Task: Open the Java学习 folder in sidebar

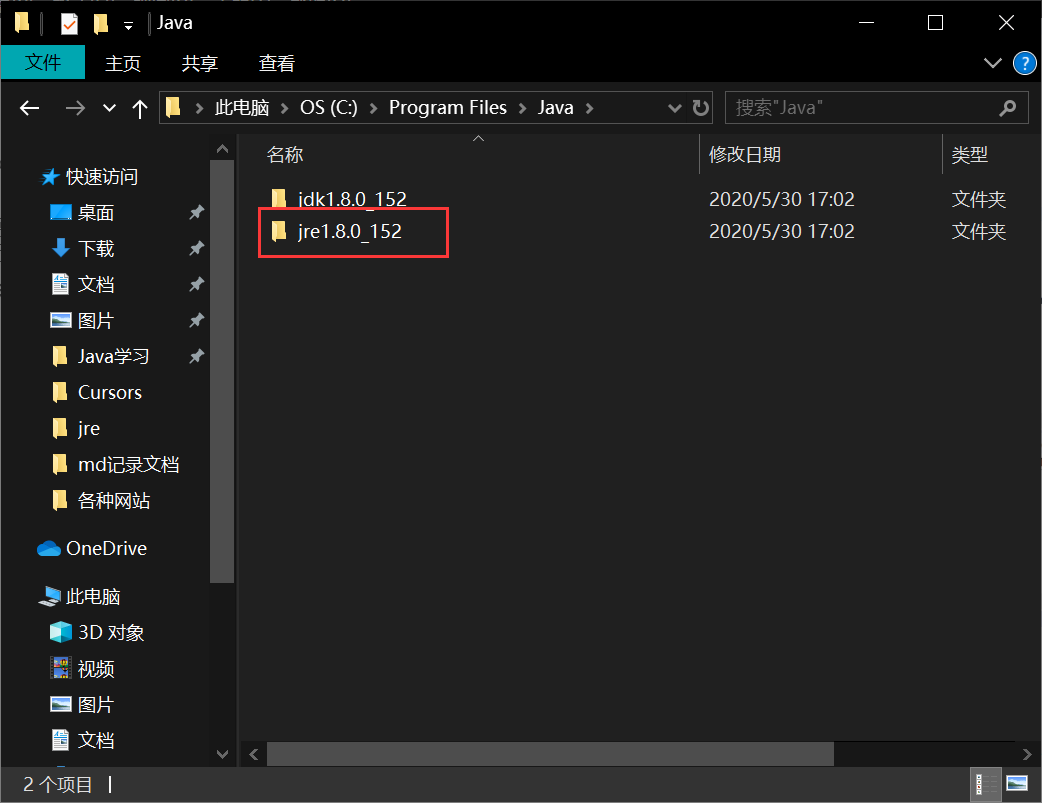Action: tap(114, 356)
